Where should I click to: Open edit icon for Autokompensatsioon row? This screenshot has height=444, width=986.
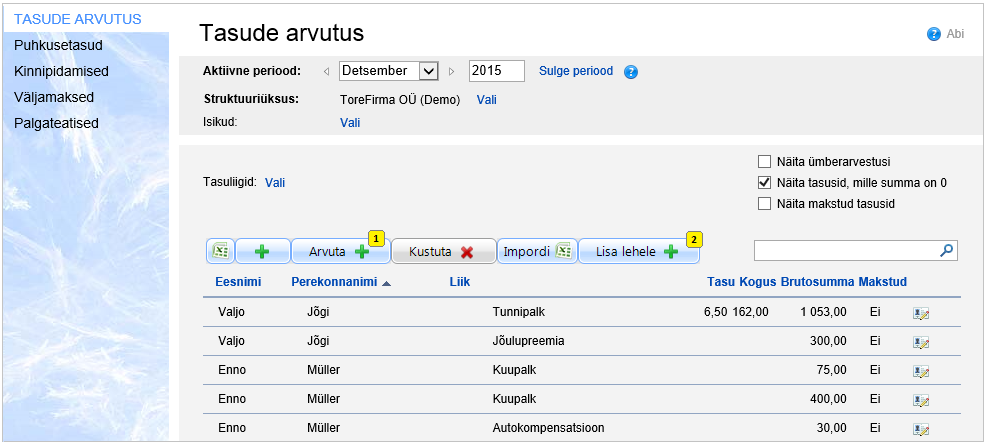pos(921,429)
